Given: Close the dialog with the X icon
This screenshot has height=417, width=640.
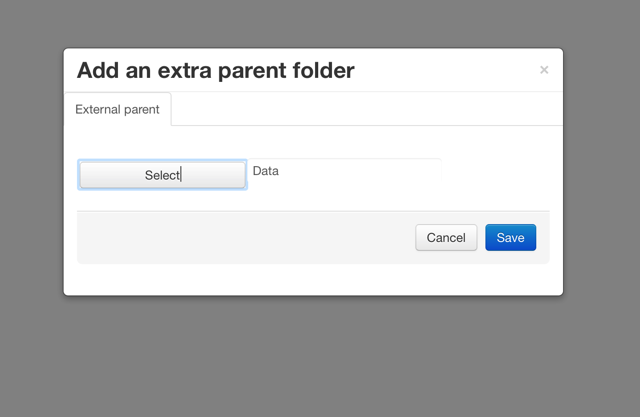Looking at the screenshot, I should 544,70.
